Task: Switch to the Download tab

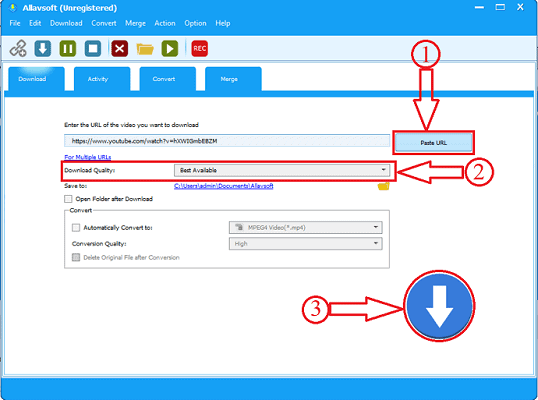Action: pyautogui.click(x=36, y=79)
